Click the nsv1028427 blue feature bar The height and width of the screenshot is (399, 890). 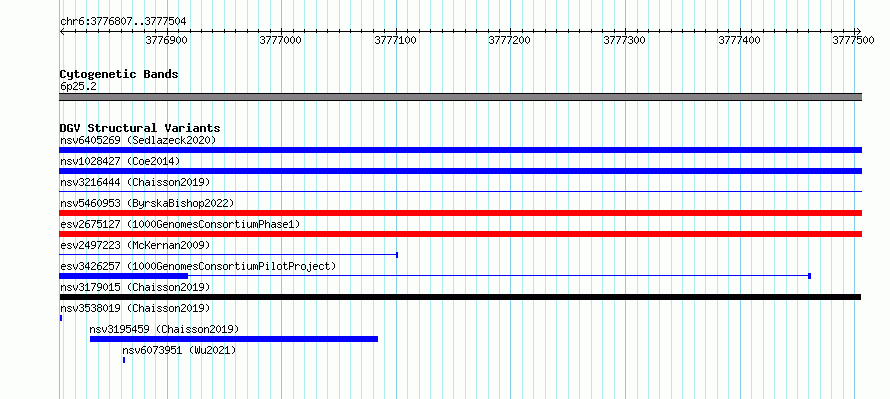coord(460,171)
